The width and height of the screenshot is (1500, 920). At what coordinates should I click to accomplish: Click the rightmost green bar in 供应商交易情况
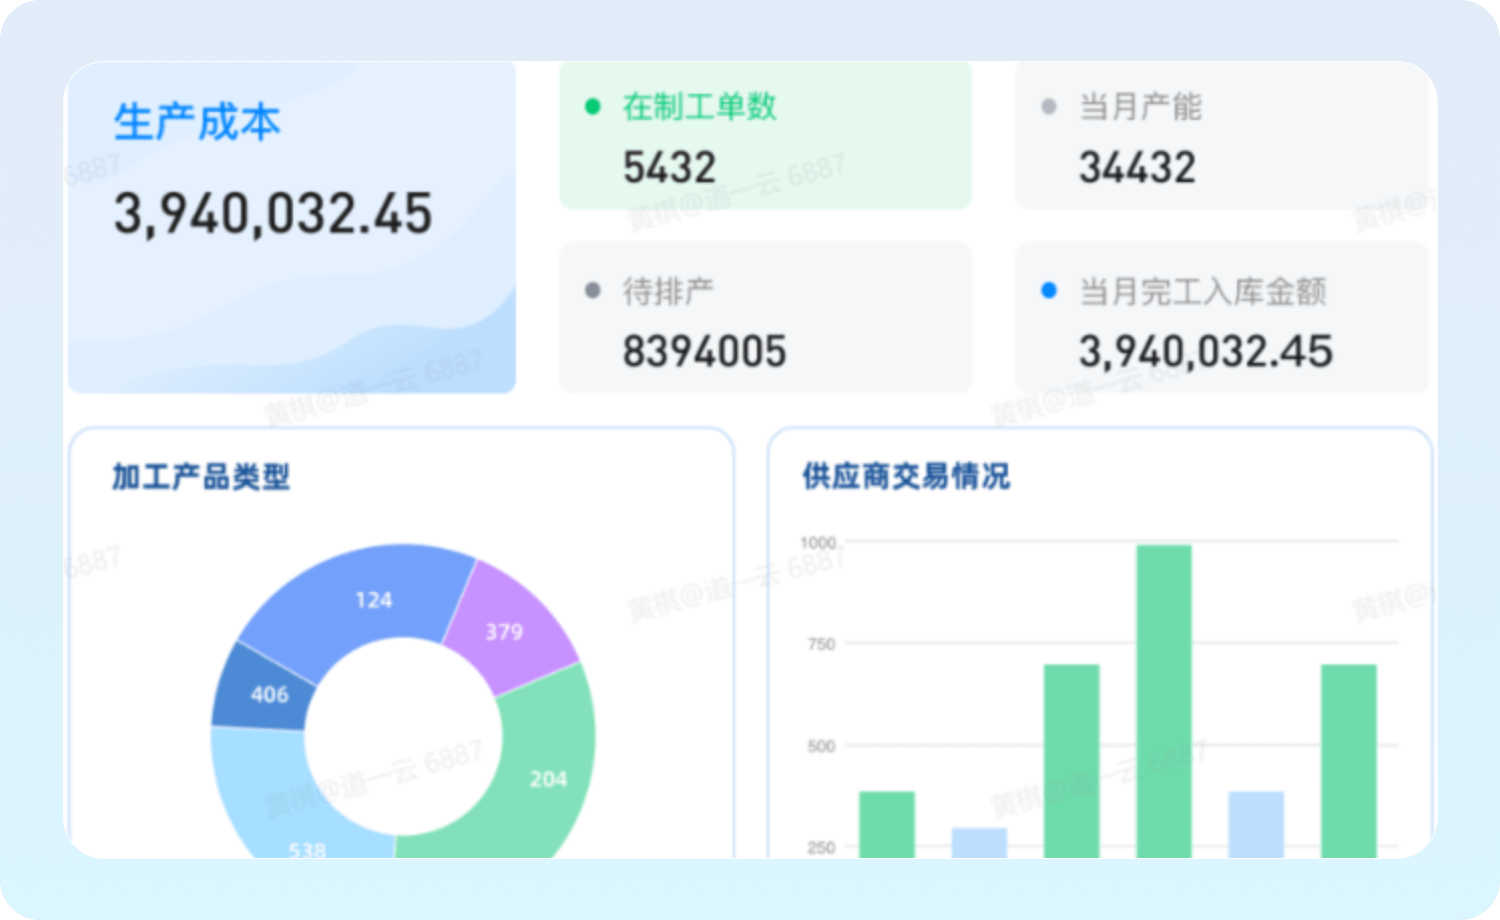(x=1348, y=760)
